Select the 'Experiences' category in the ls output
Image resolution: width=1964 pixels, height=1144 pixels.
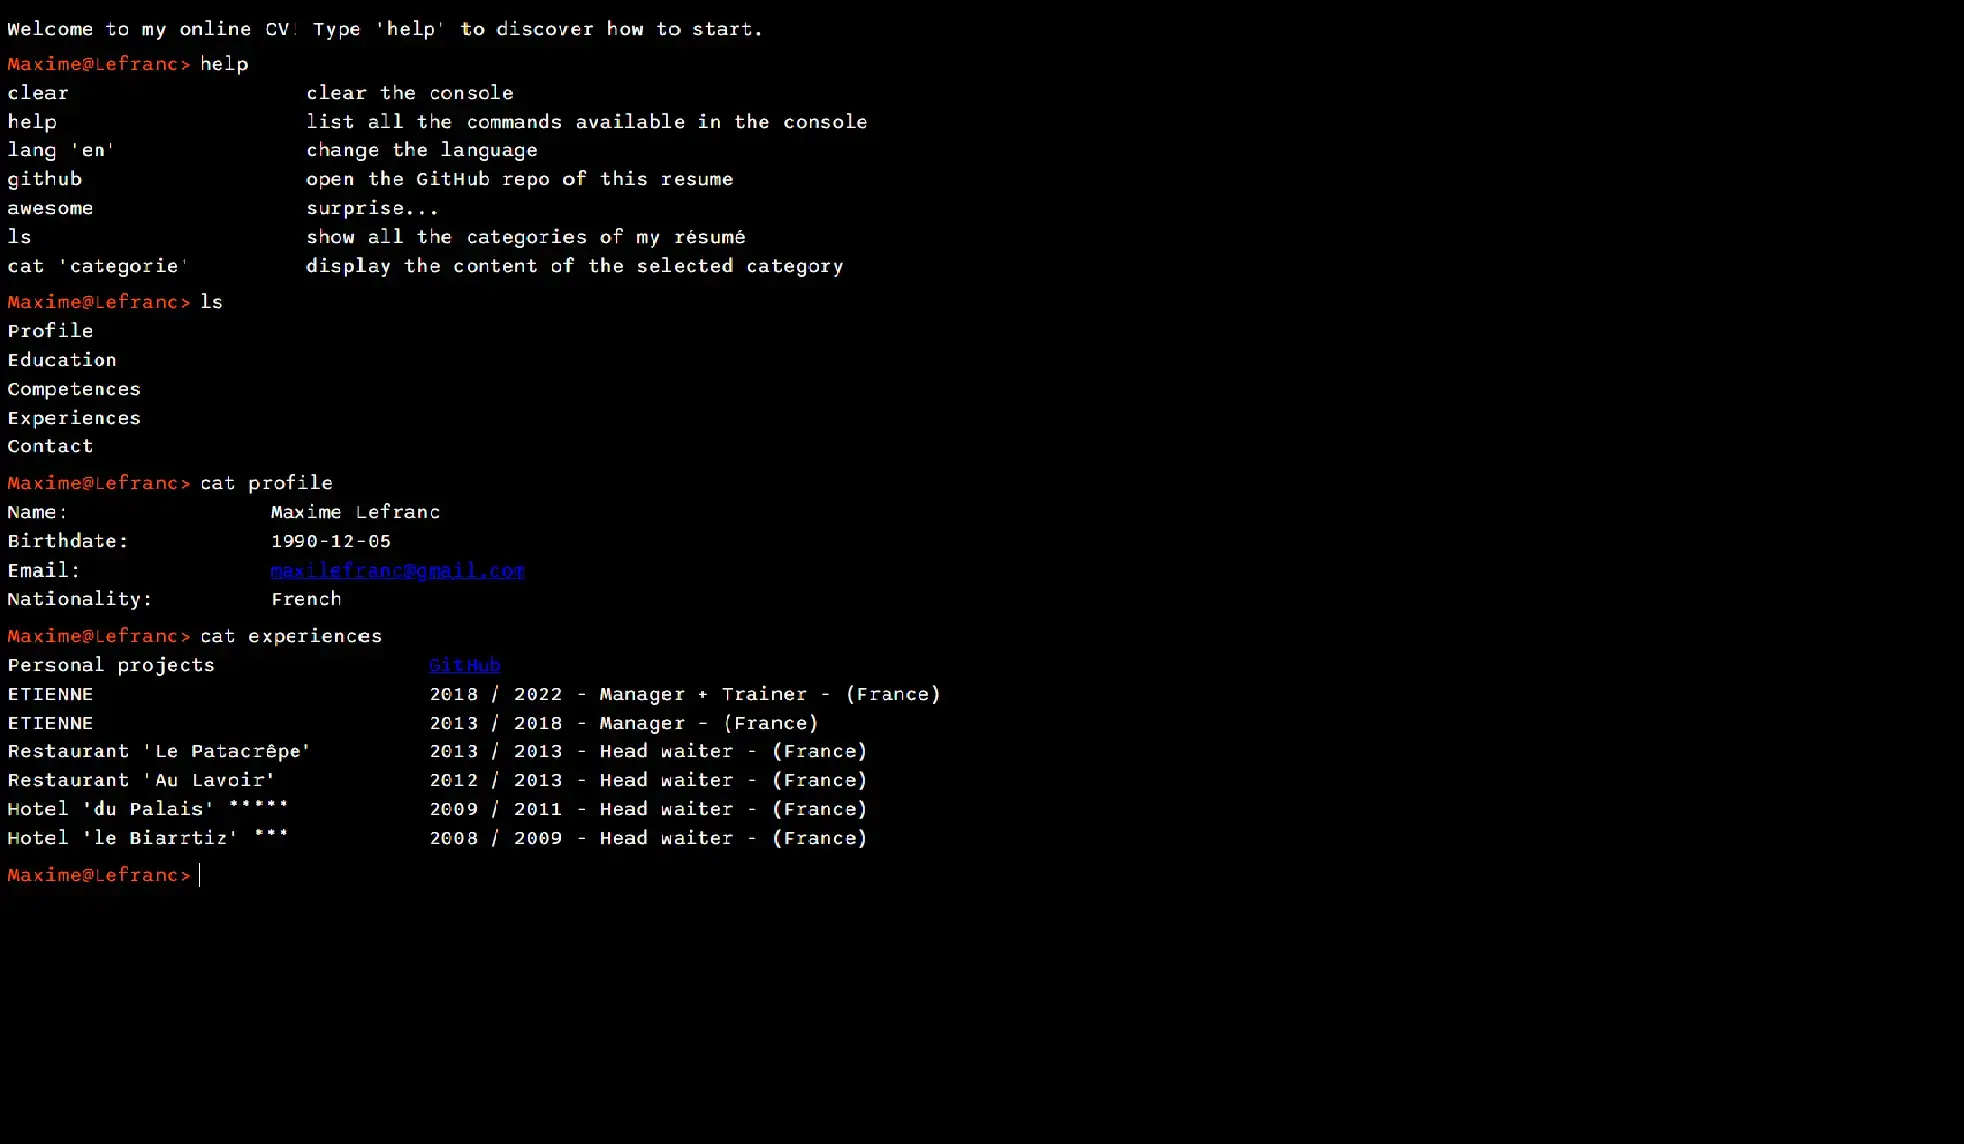[x=74, y=418]
